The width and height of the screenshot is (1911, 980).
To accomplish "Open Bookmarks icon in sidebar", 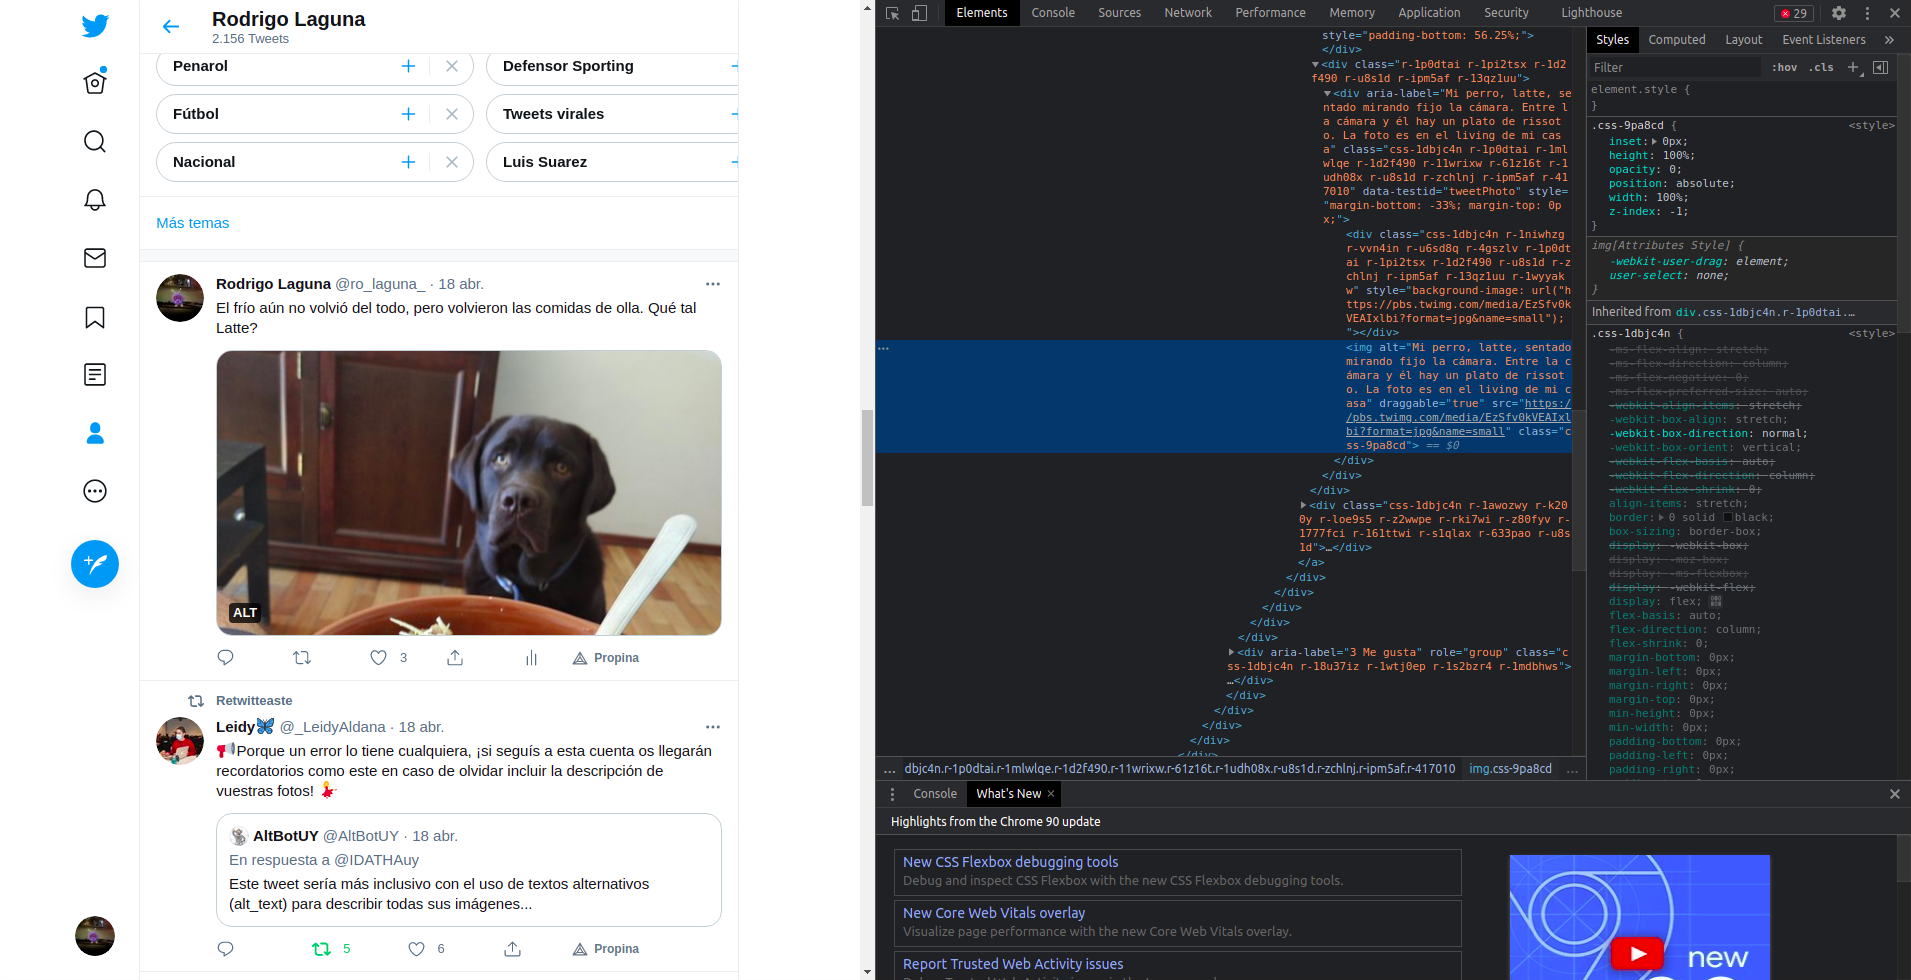I will point(95,317).
